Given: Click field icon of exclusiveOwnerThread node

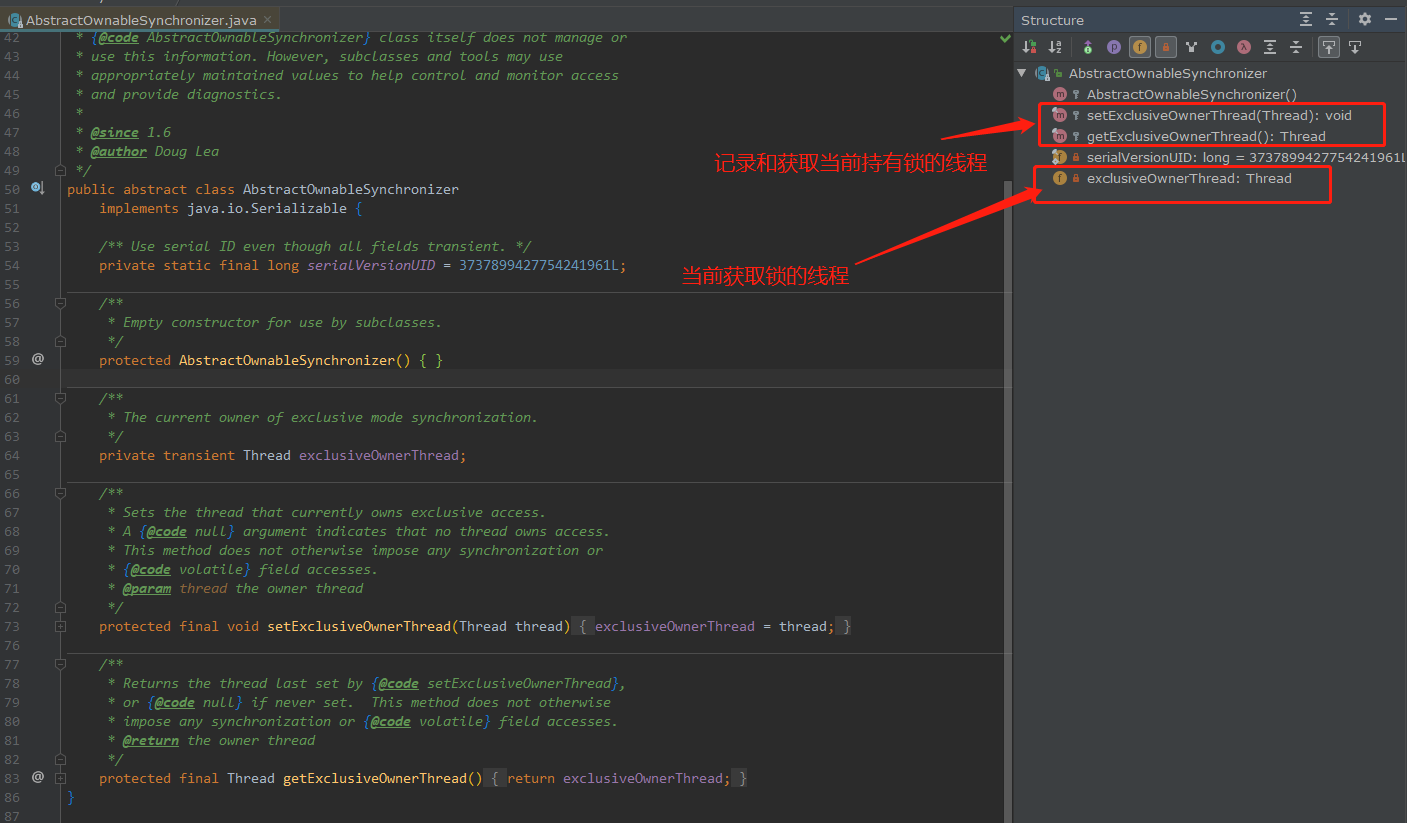Looking at the screenshot, I should [1060, 178].
